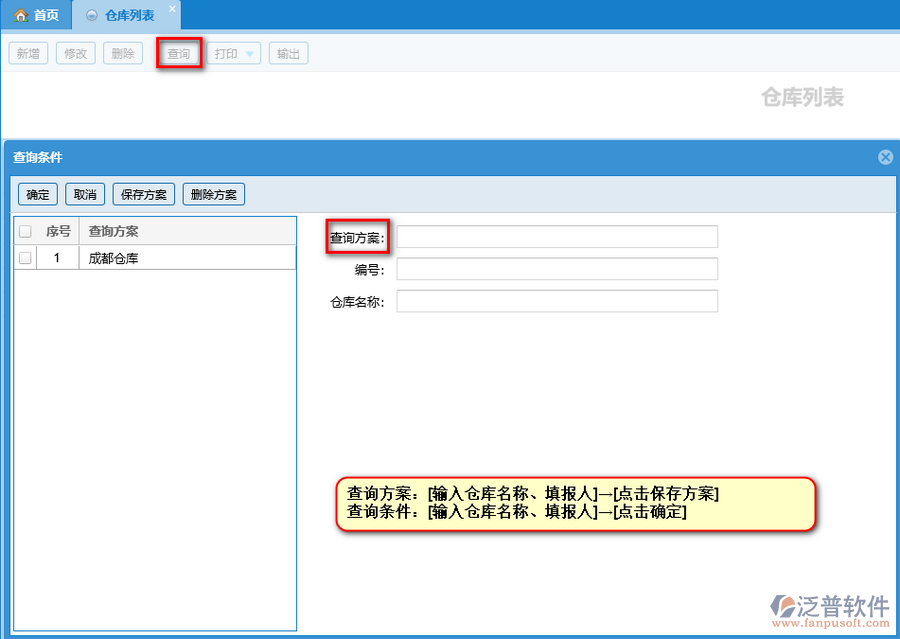Click the 确定 button

[x=38, y=194]
